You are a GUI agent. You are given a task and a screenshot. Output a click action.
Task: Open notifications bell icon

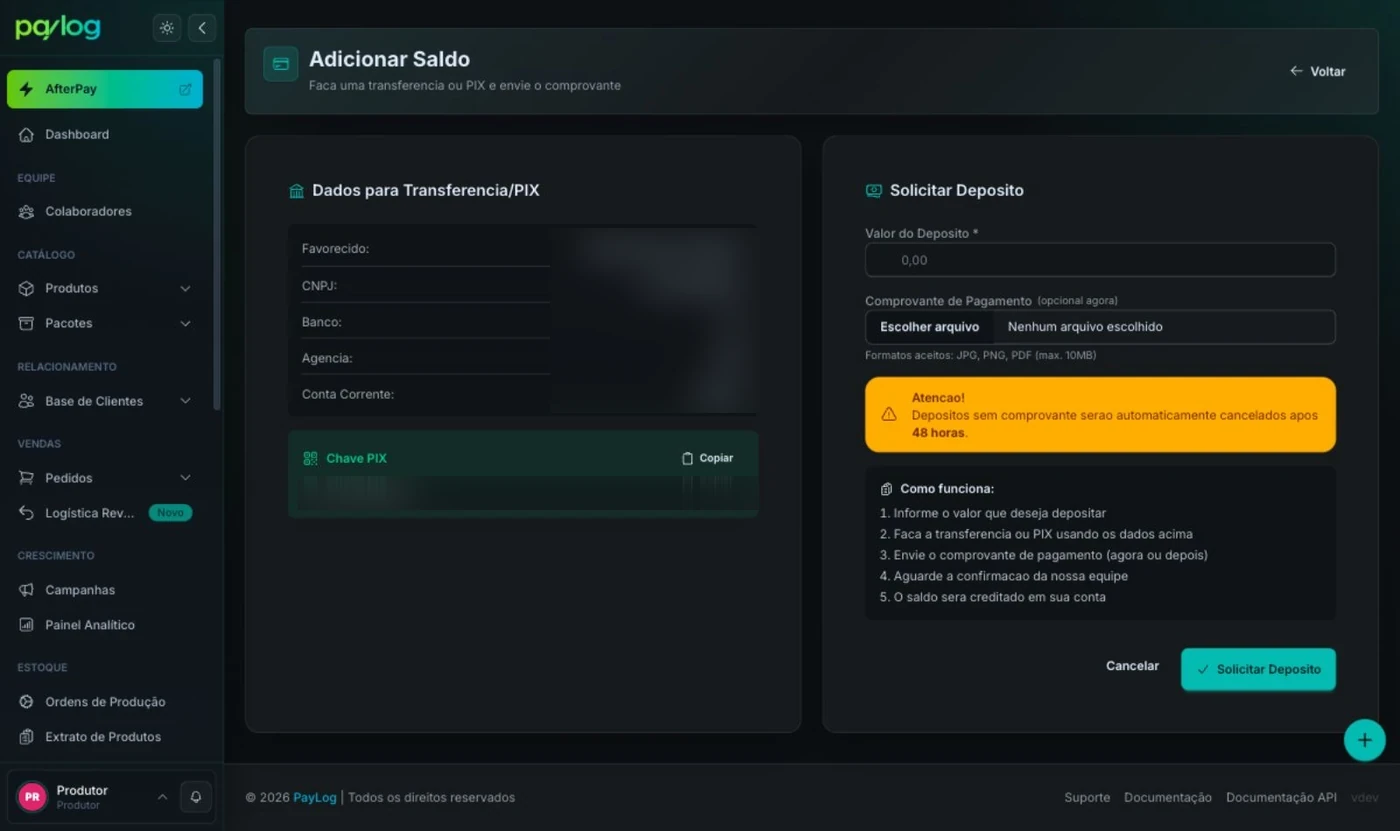tap(196, 797)
